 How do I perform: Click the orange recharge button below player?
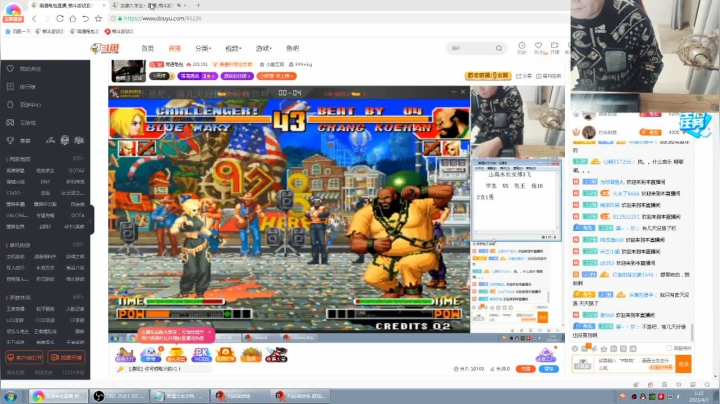click(x=526, y=369)
